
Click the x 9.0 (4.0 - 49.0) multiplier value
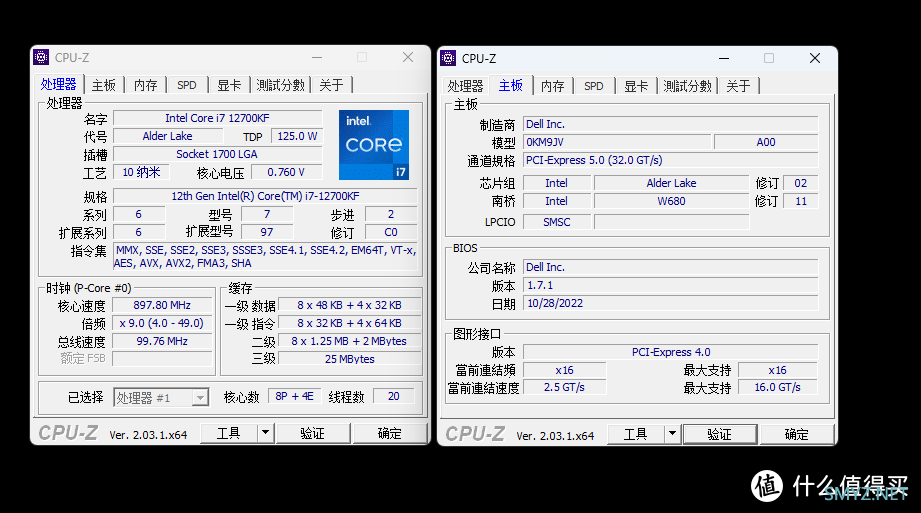tap(162, 323)
